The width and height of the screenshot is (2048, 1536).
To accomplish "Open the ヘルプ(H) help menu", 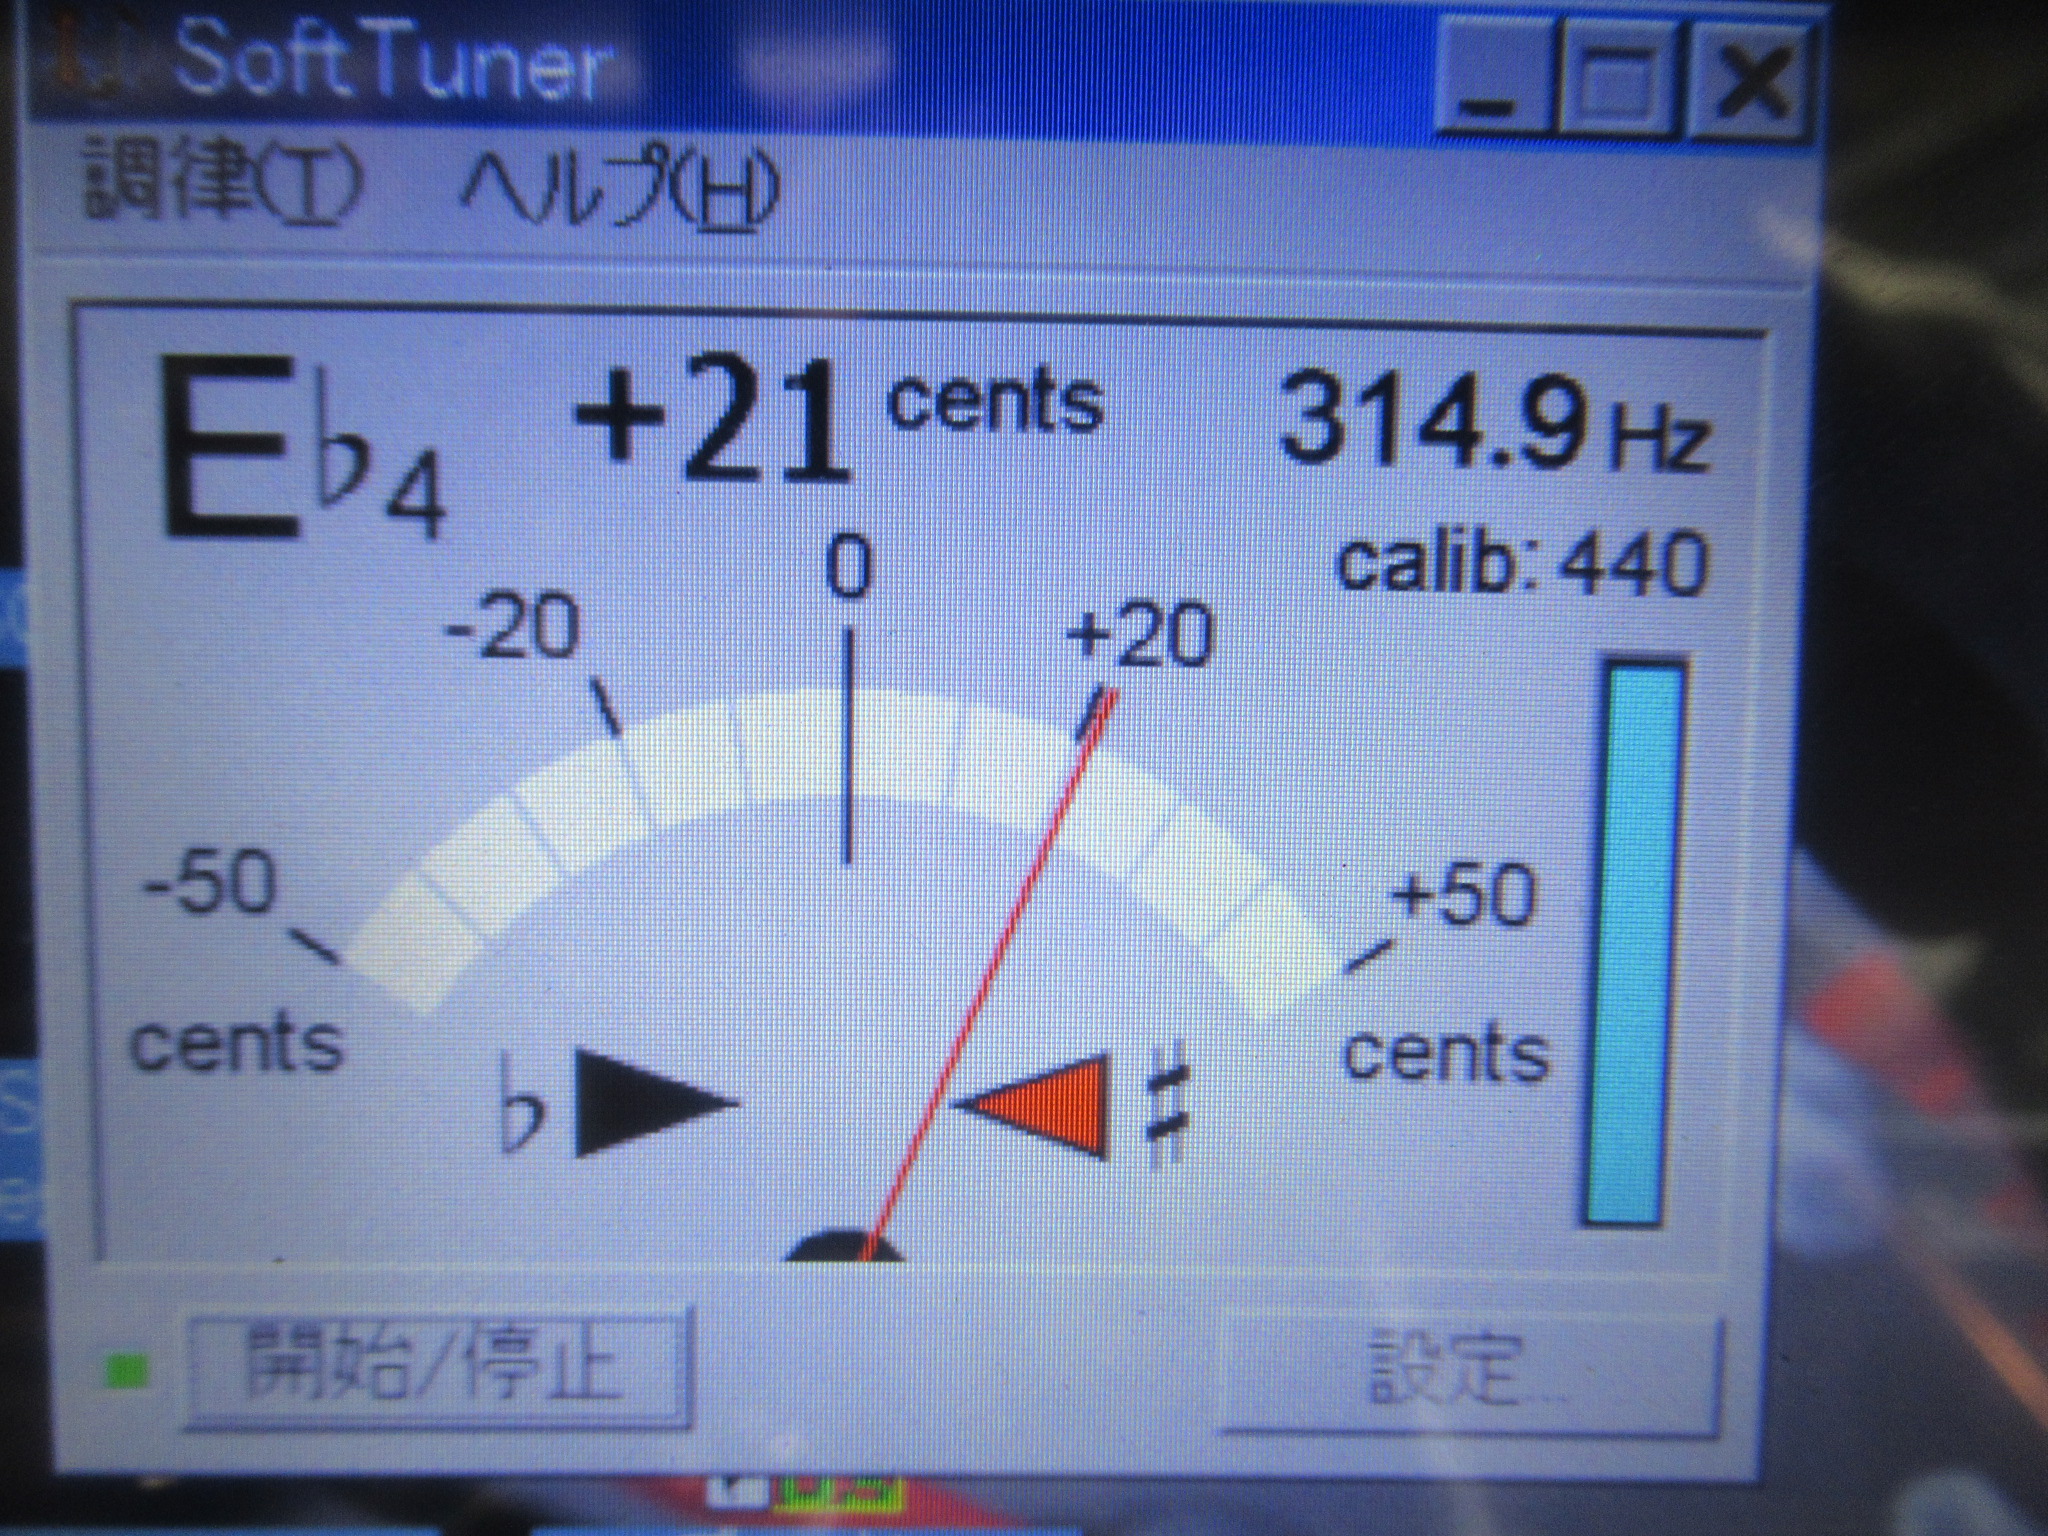I will coord(618,186).
